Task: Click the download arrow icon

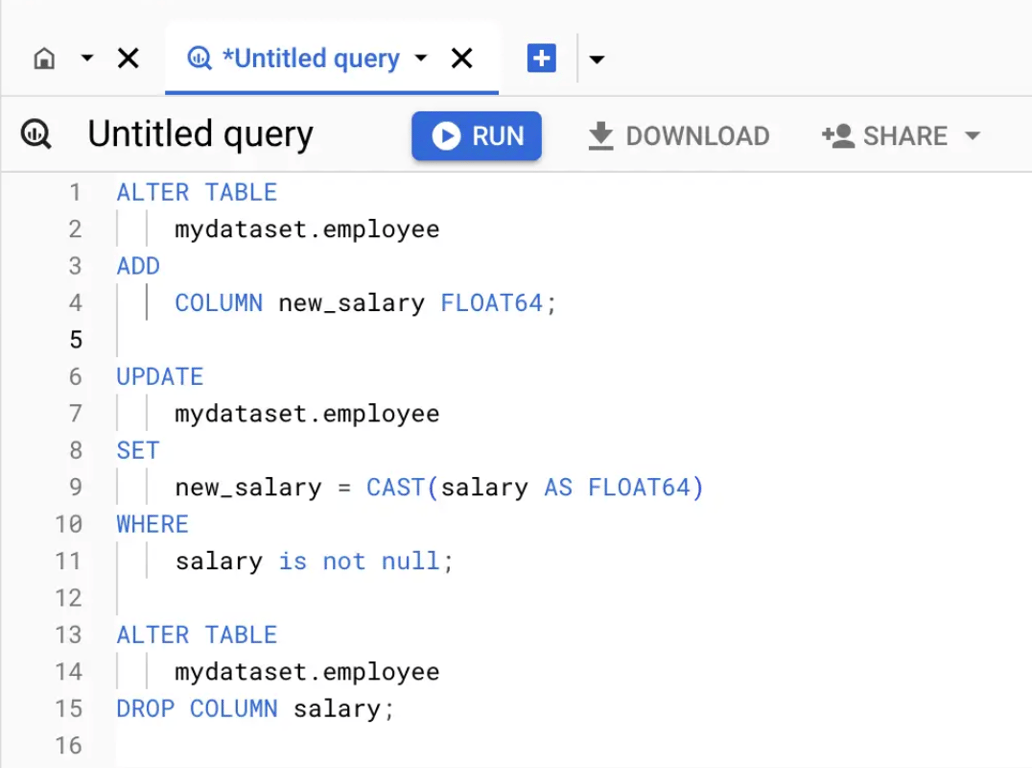Action: click(x=600, y=136)
